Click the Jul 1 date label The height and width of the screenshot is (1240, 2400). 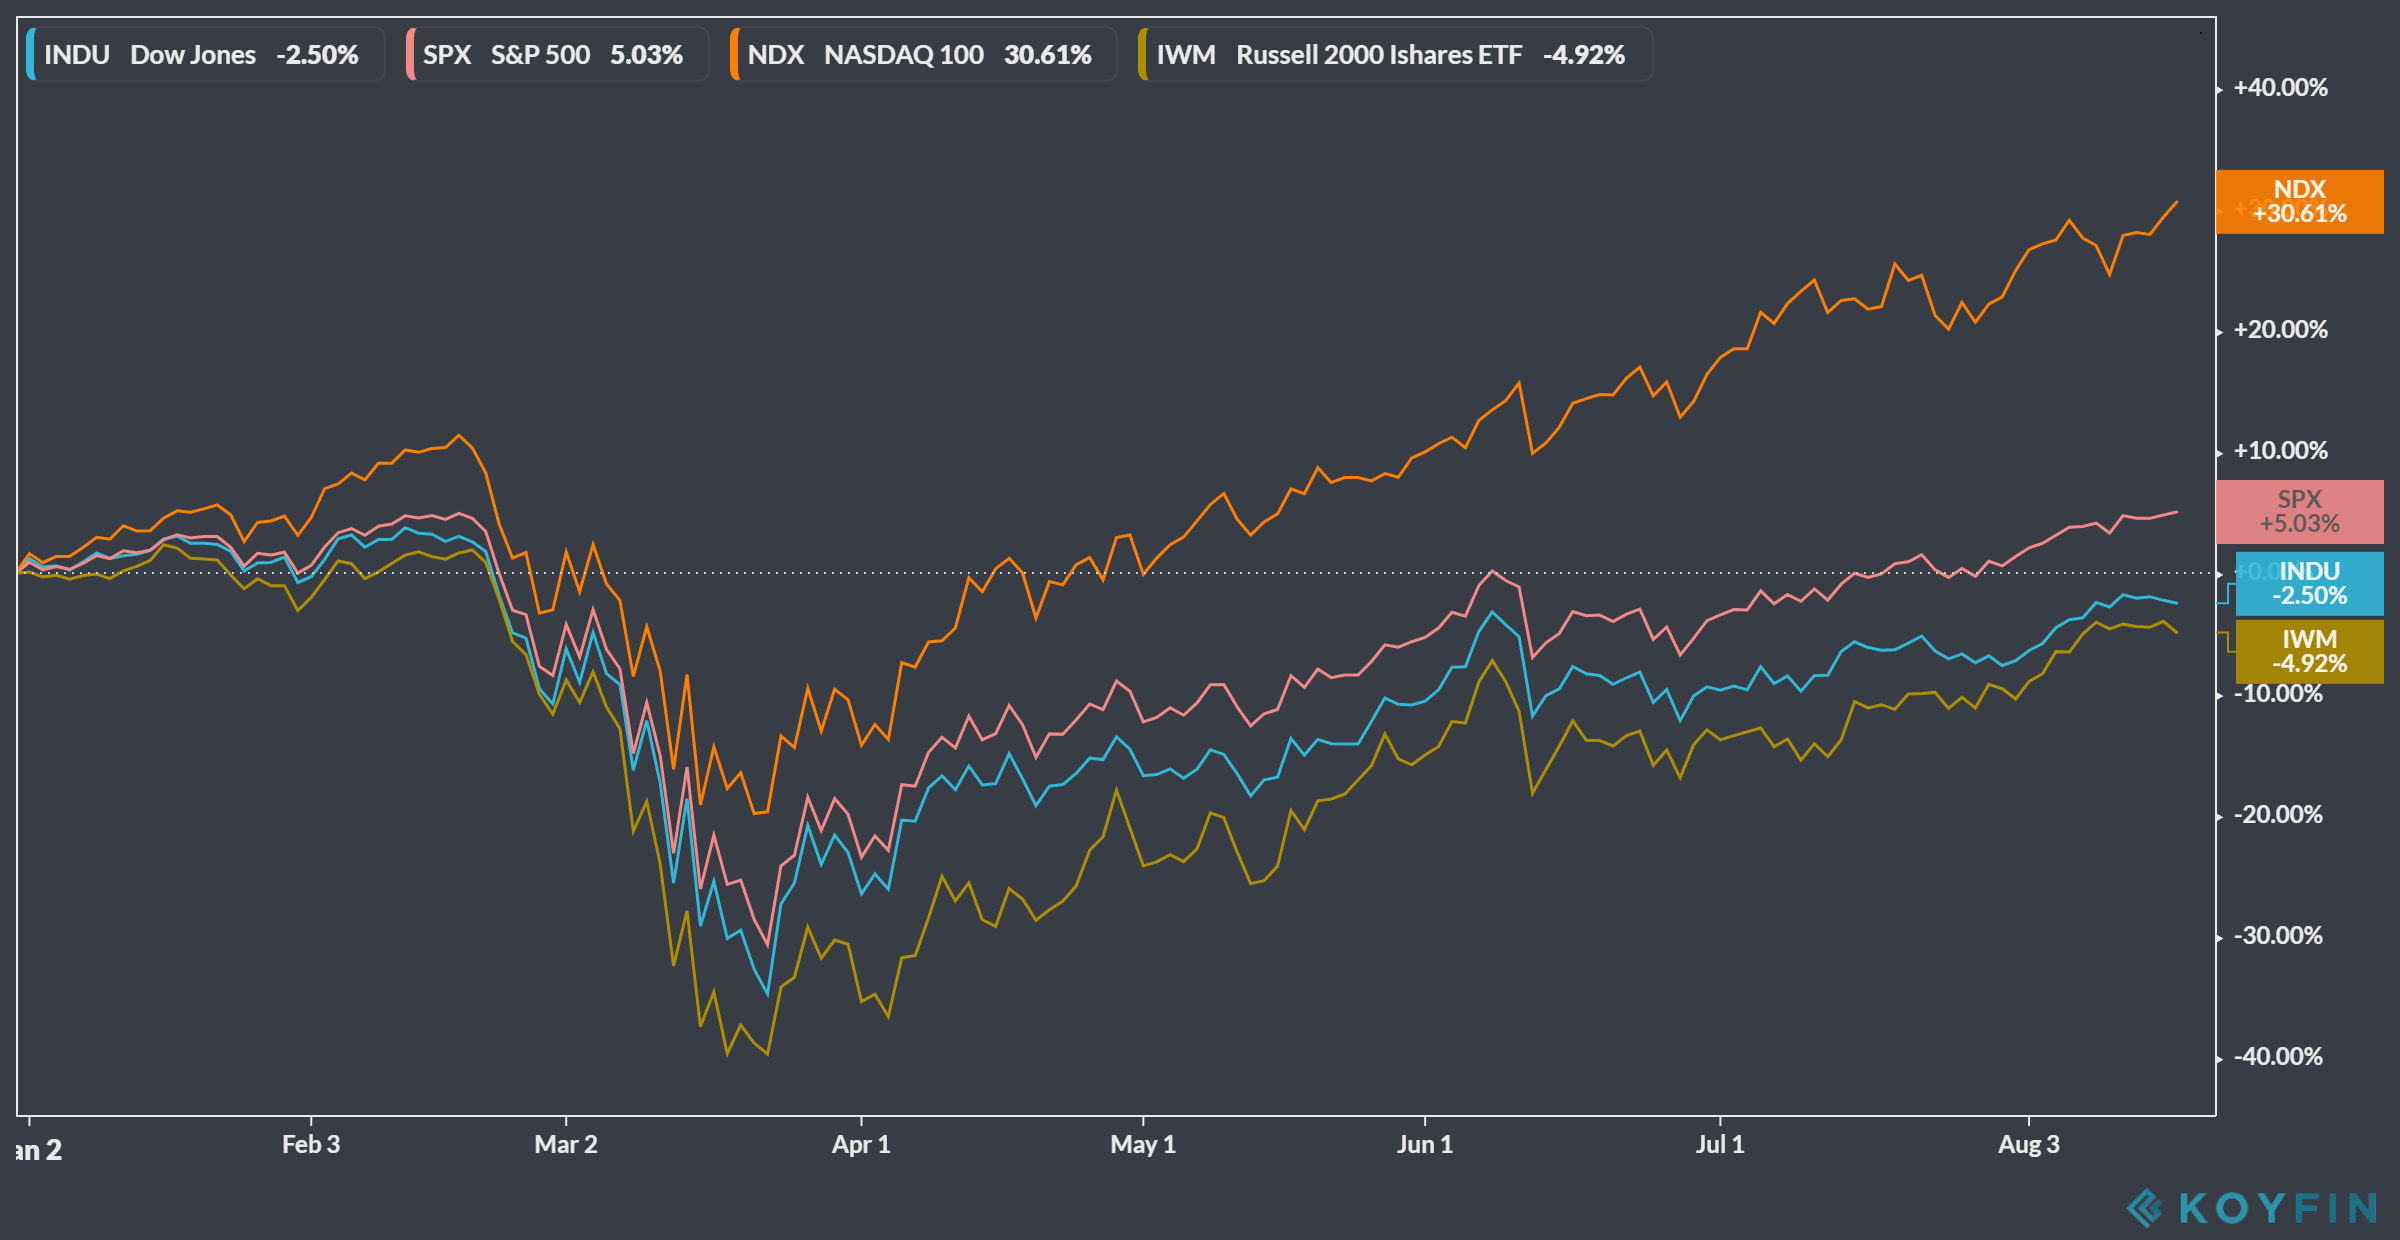(x=1720, y=1145)
